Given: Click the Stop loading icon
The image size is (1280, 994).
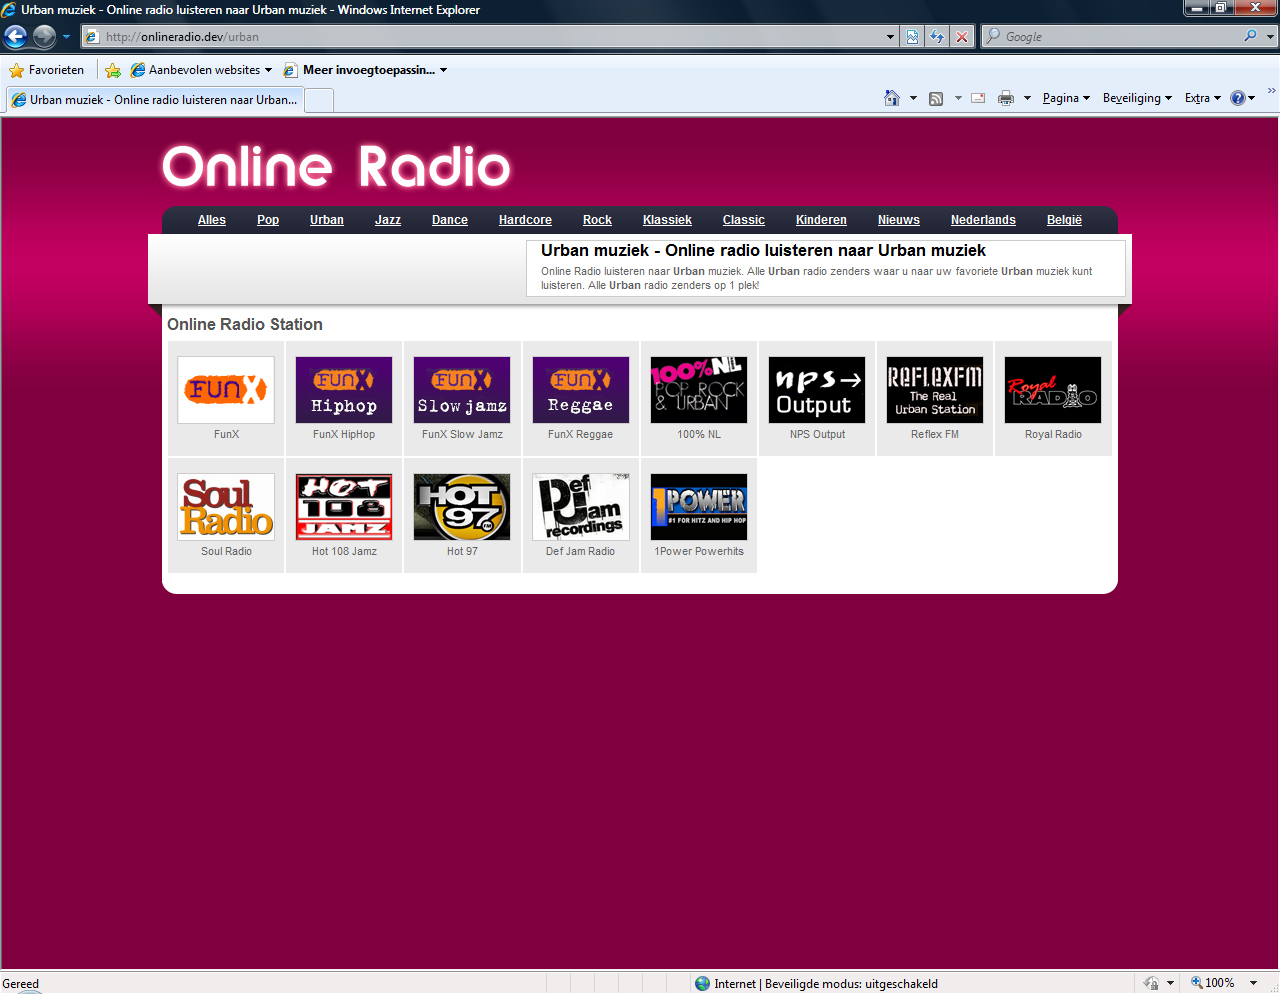Looking at the screenshot, I should 962,37.
